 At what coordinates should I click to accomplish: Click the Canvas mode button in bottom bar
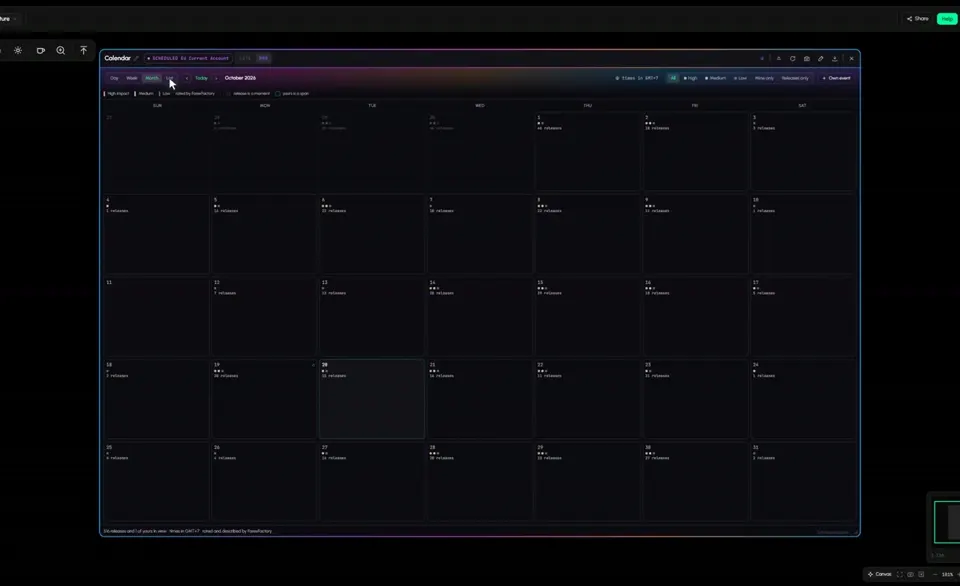pyautogui.click(x=880, y=574)
